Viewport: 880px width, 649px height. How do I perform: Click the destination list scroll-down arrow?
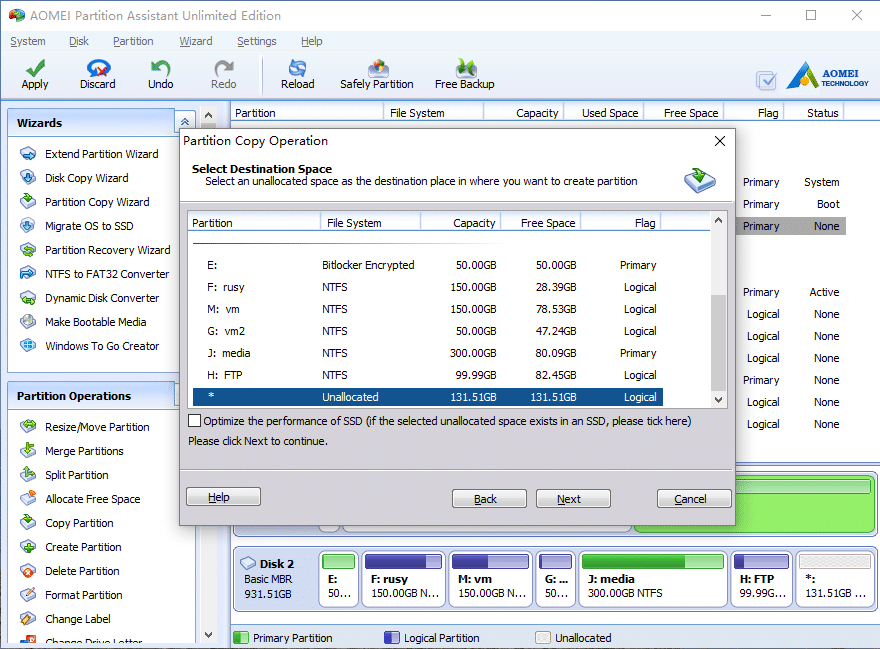(x=718, y=399)
